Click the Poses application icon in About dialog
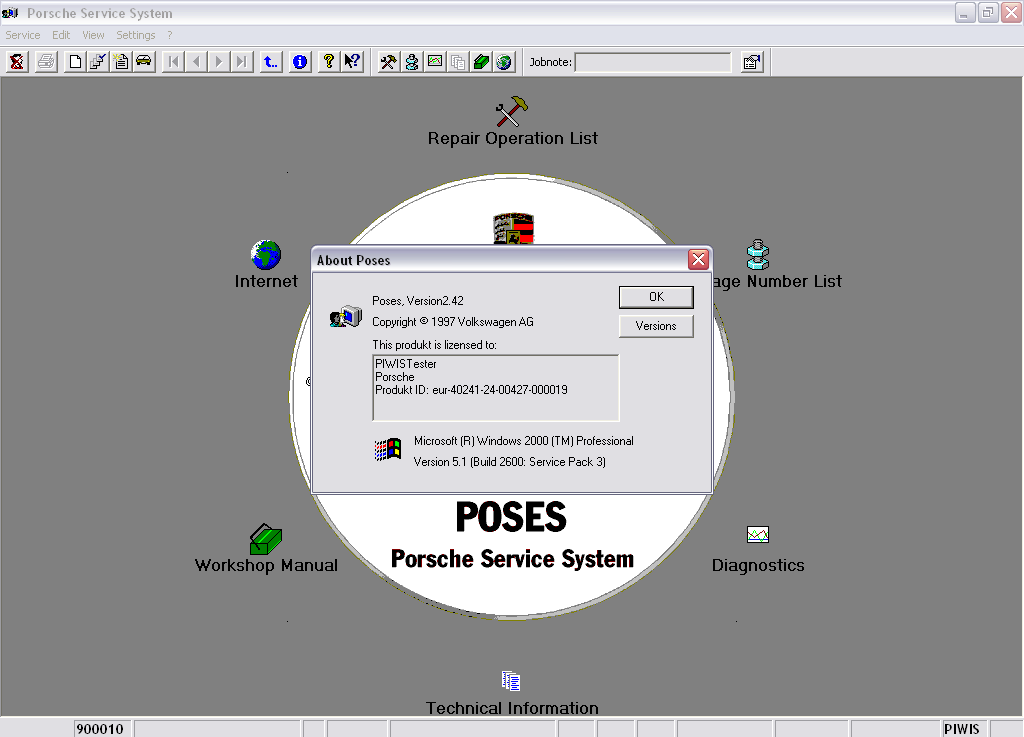Screen dimensions: 1024x737 (x=345, y=316)
